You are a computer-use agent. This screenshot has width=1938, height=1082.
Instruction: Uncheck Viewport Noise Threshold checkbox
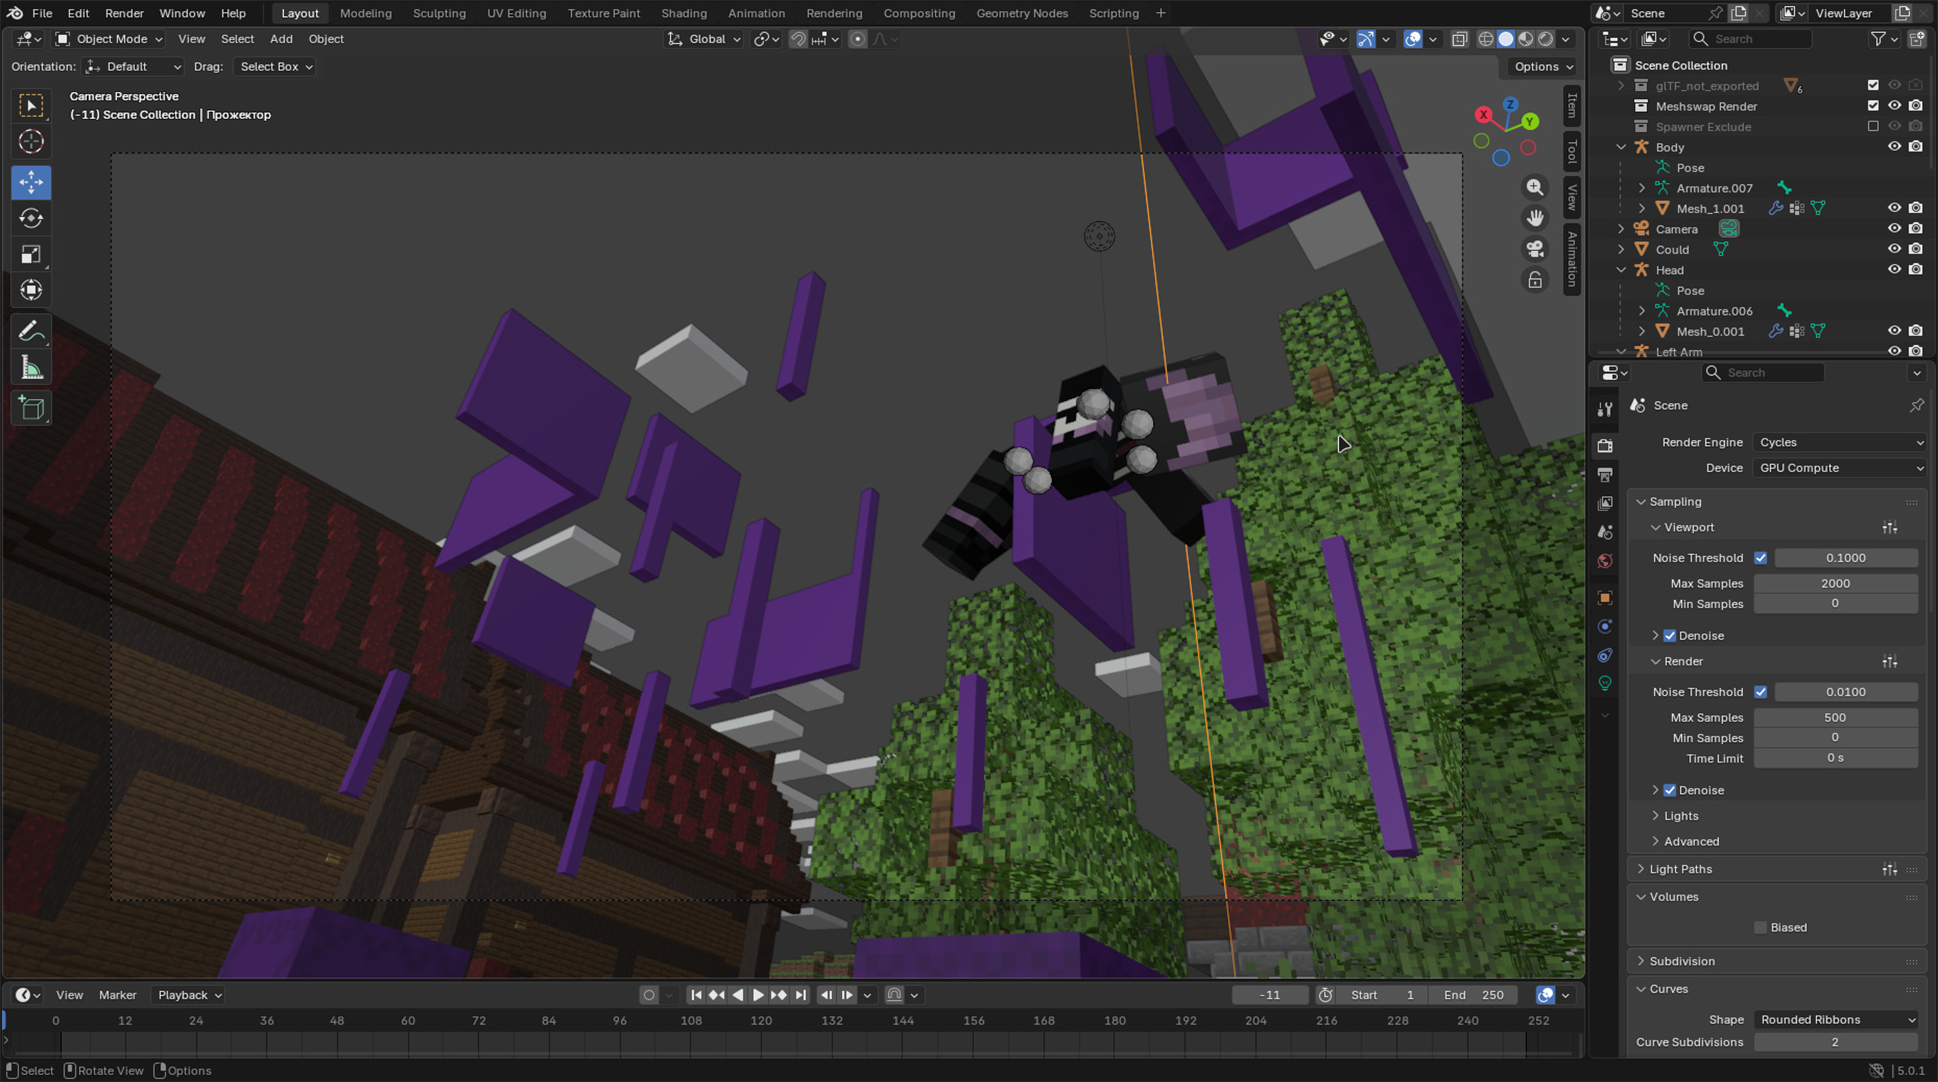(1760, 558)
